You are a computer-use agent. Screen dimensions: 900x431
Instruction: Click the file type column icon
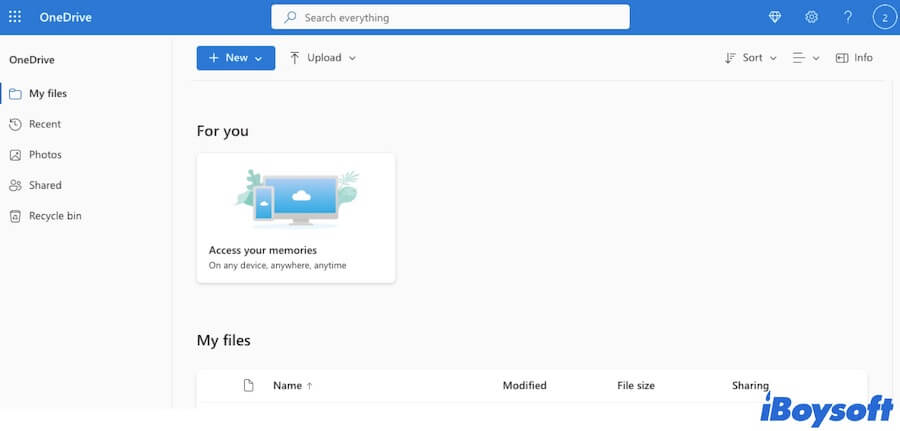tap(249, 385)
